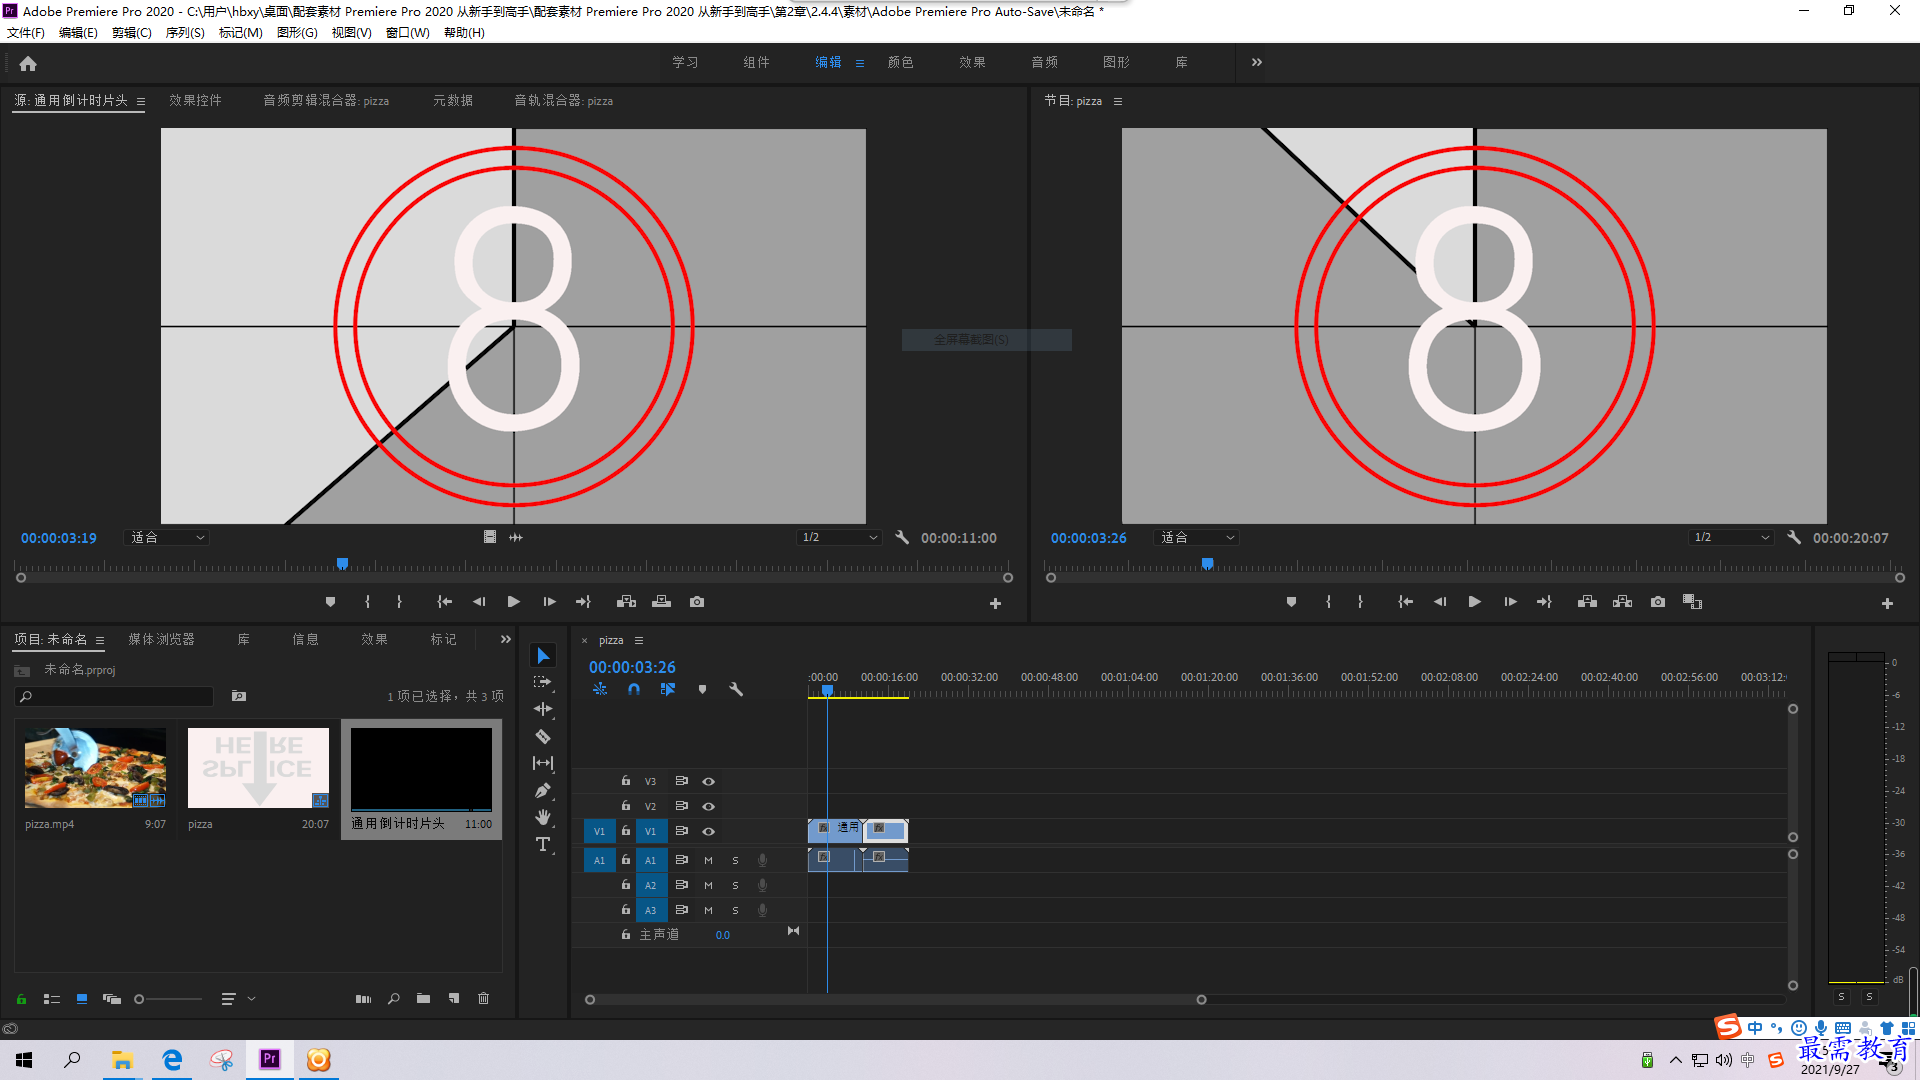Image resolution: width=1920 pixels, height=1080 pixels.
Task: Toggle track lock on V3
Action: click(x=626, y=781)
